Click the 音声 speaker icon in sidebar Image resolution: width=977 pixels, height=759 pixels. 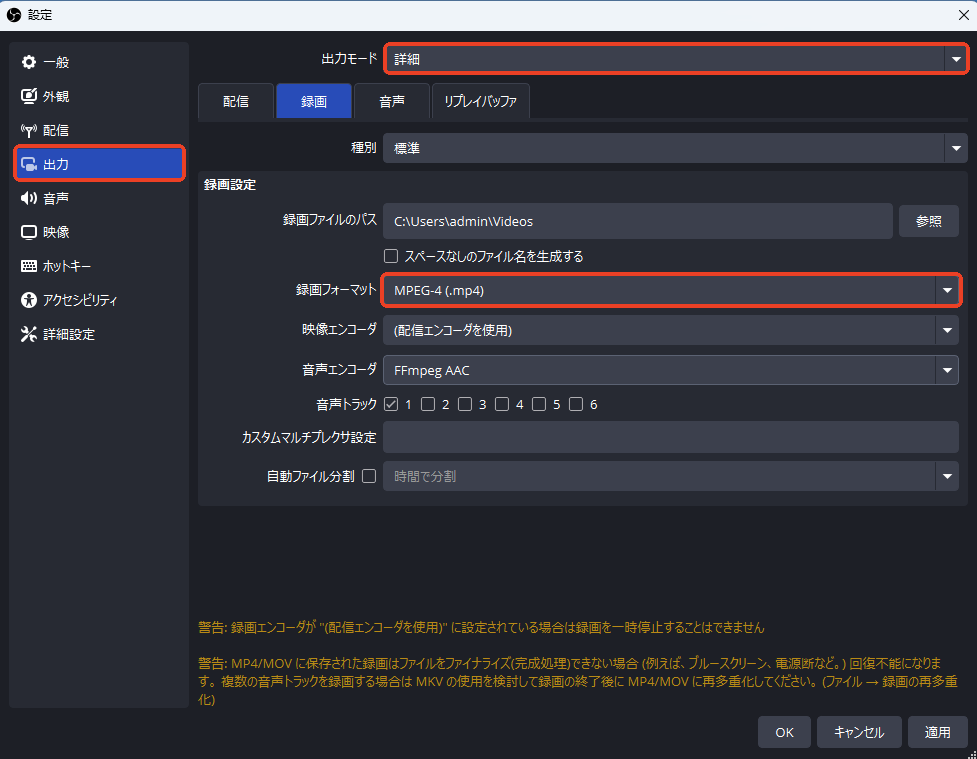[x=29, y=198]
